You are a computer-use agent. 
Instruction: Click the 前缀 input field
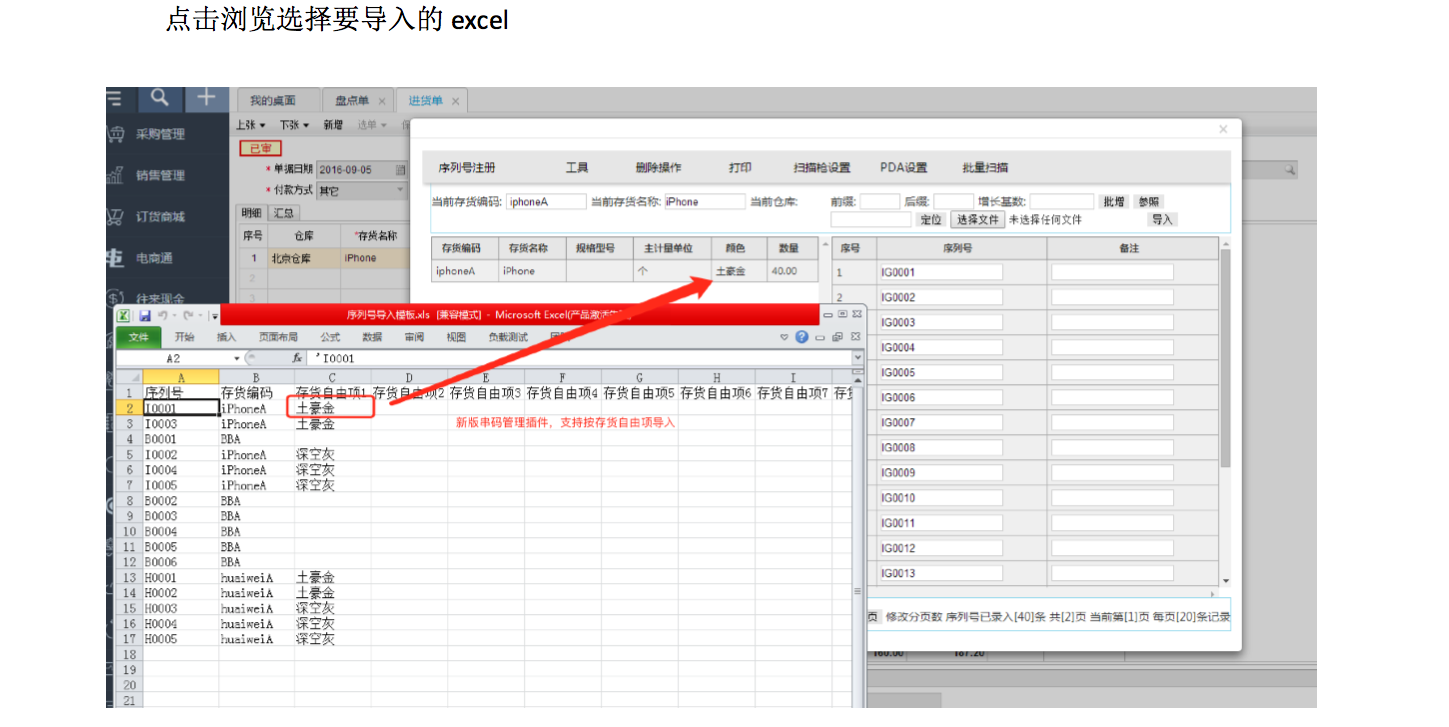point(880,202)
